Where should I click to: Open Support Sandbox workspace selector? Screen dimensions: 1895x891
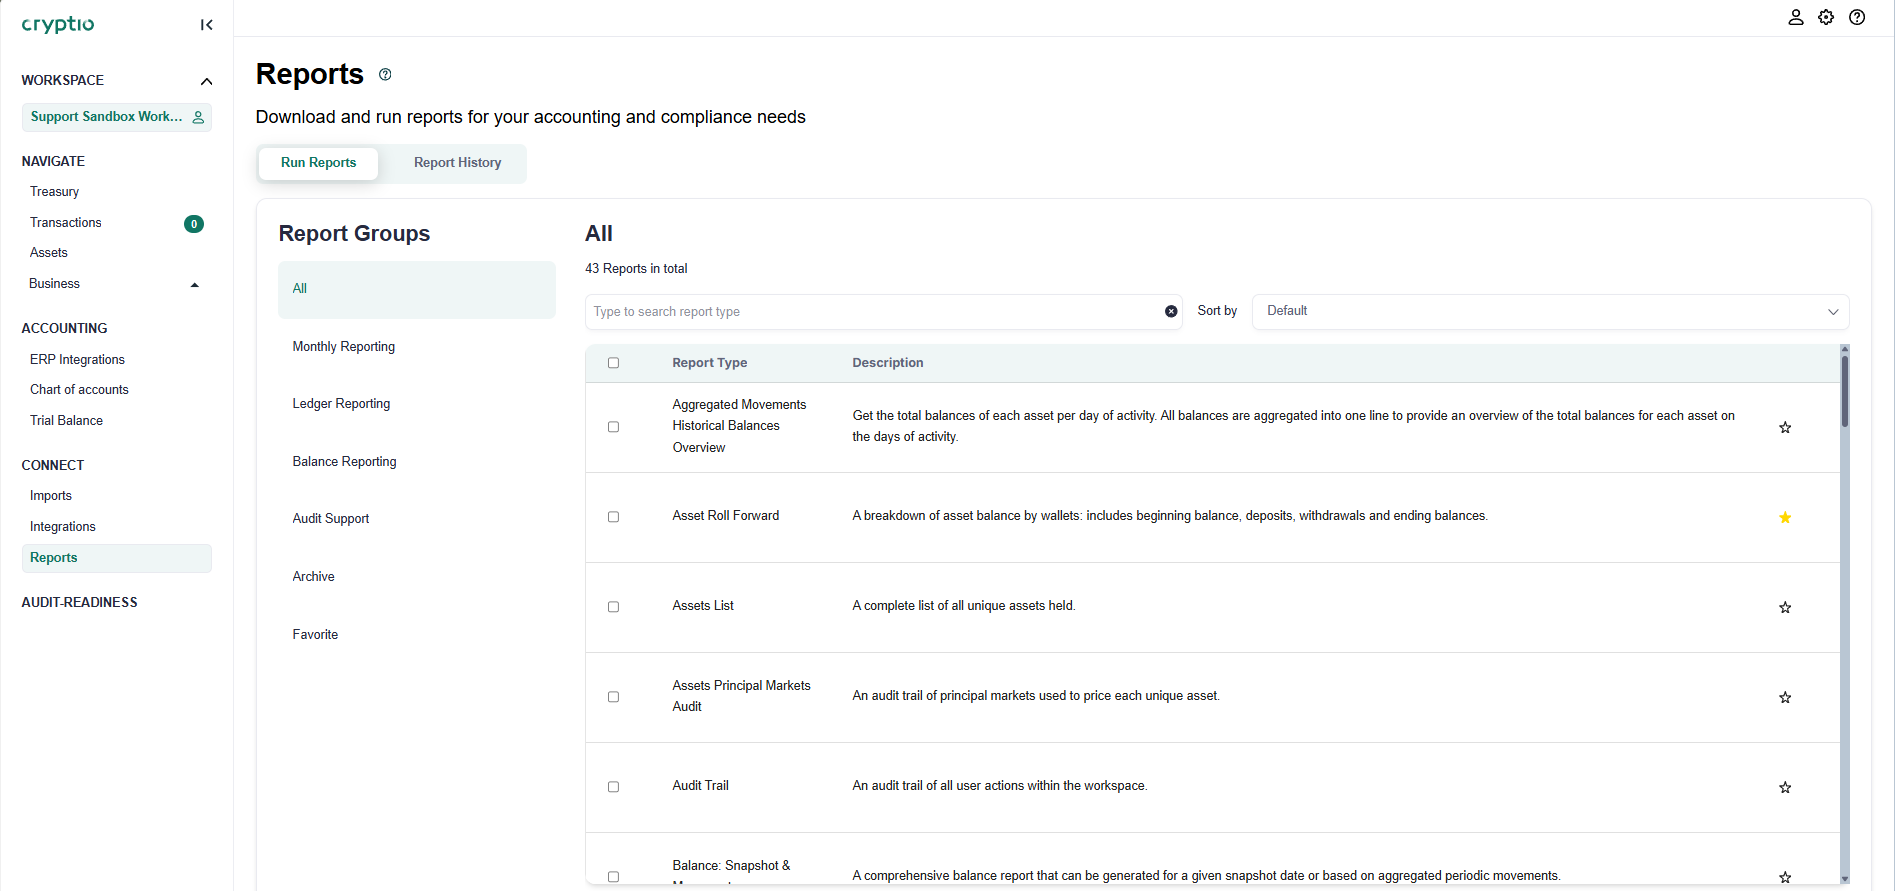tap(116, 117)
